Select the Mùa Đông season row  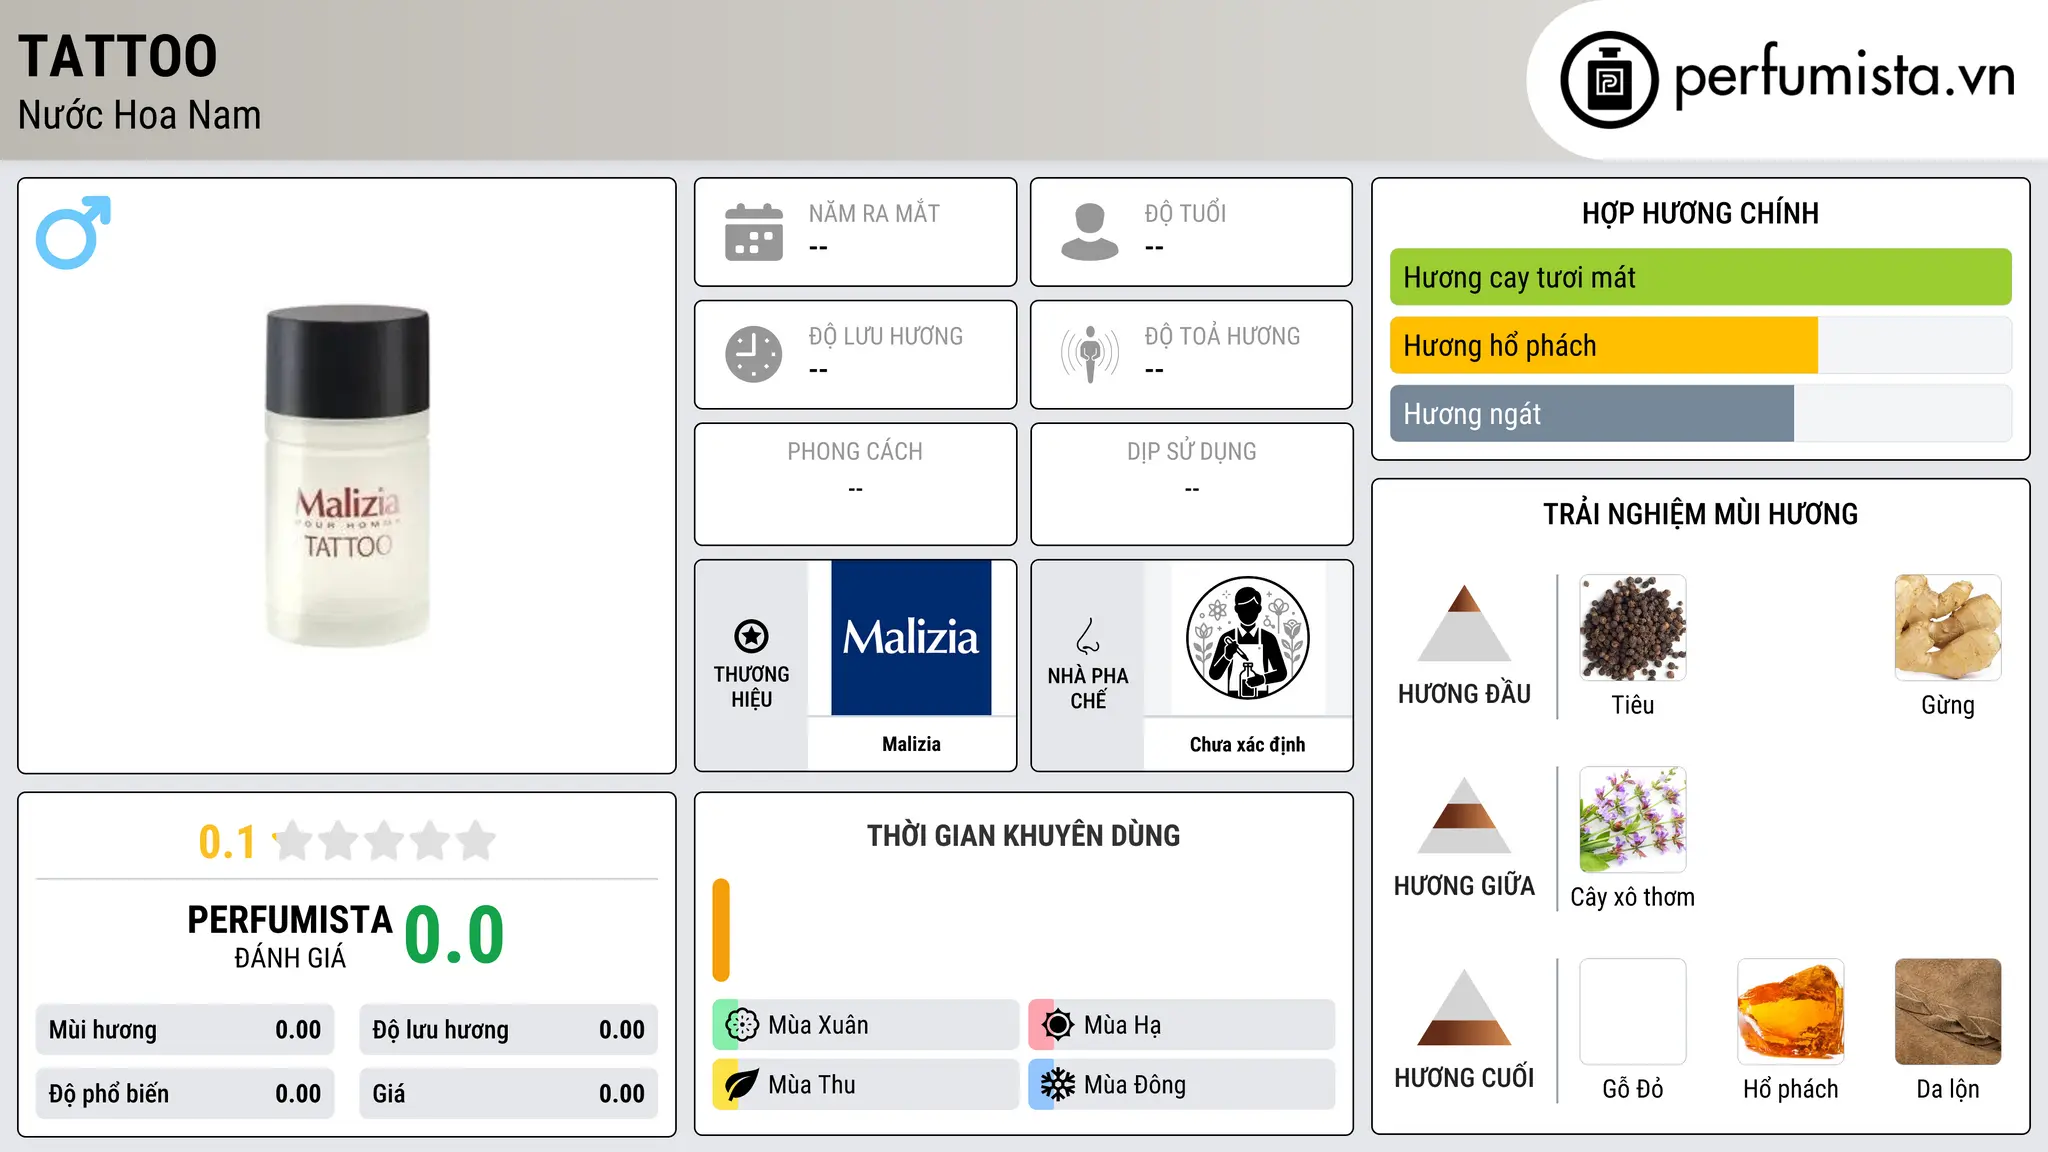pos(1181,1085)
